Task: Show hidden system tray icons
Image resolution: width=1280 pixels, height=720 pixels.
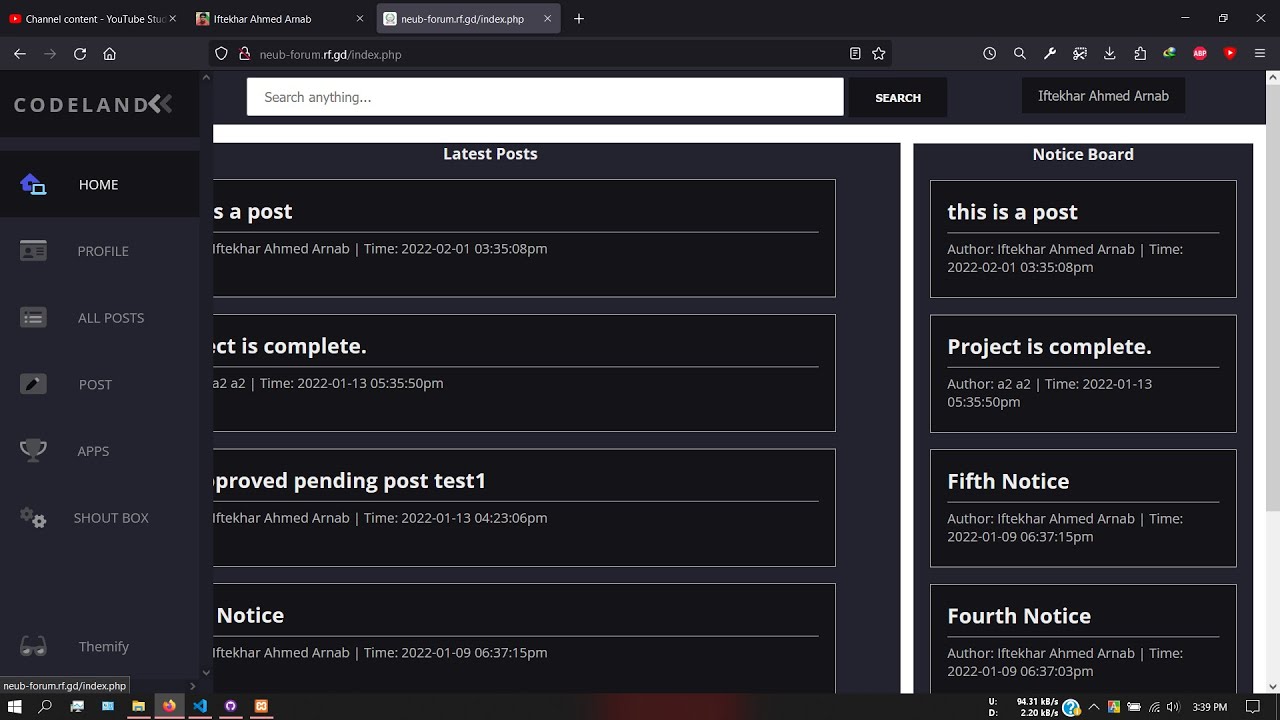Action: click(1094, 707)
